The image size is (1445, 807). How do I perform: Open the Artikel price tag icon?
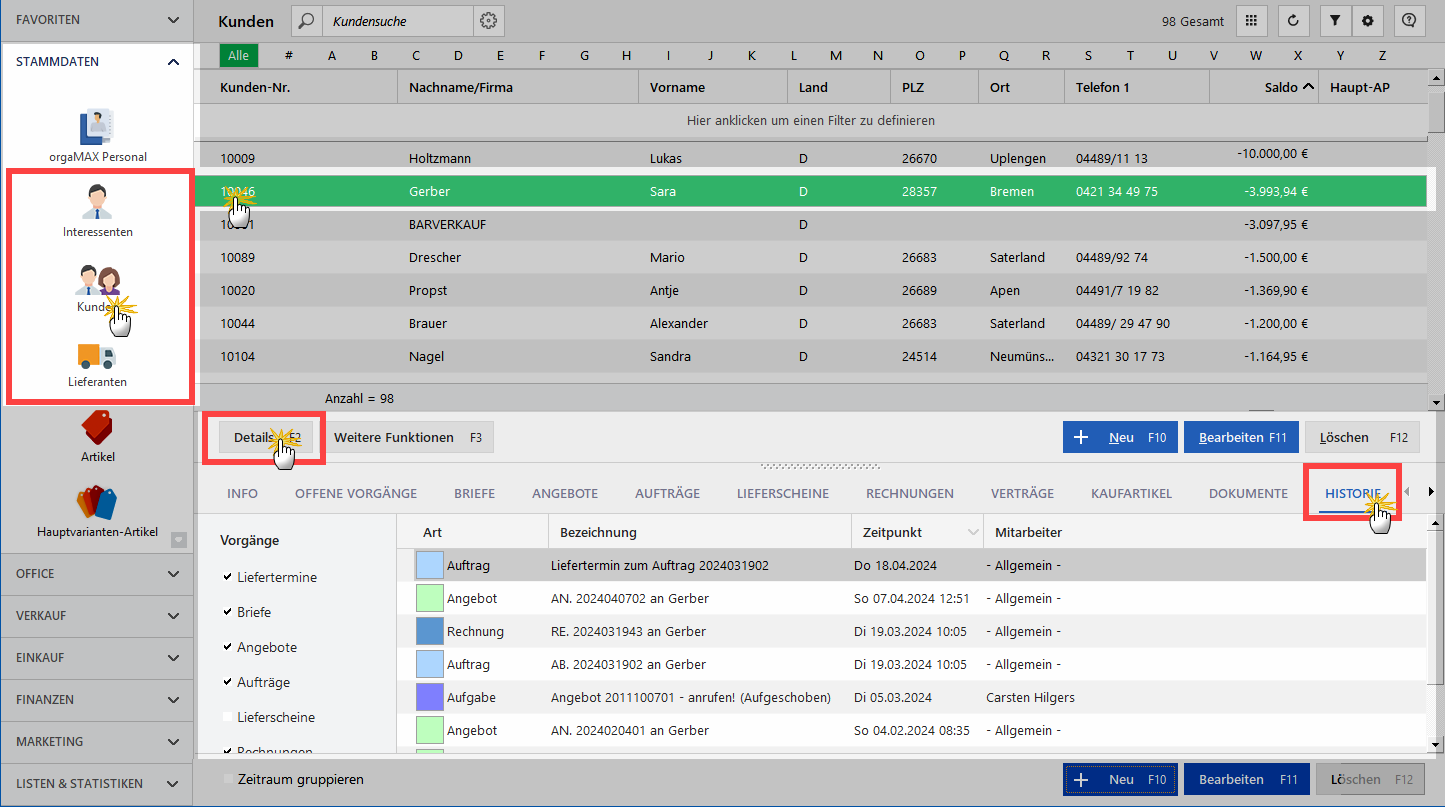97,427
